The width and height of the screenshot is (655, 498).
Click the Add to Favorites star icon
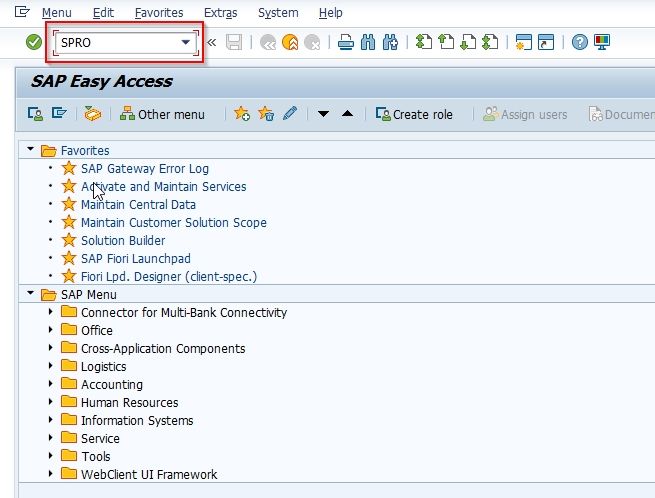pyautogui.click(x=242, y=114)
